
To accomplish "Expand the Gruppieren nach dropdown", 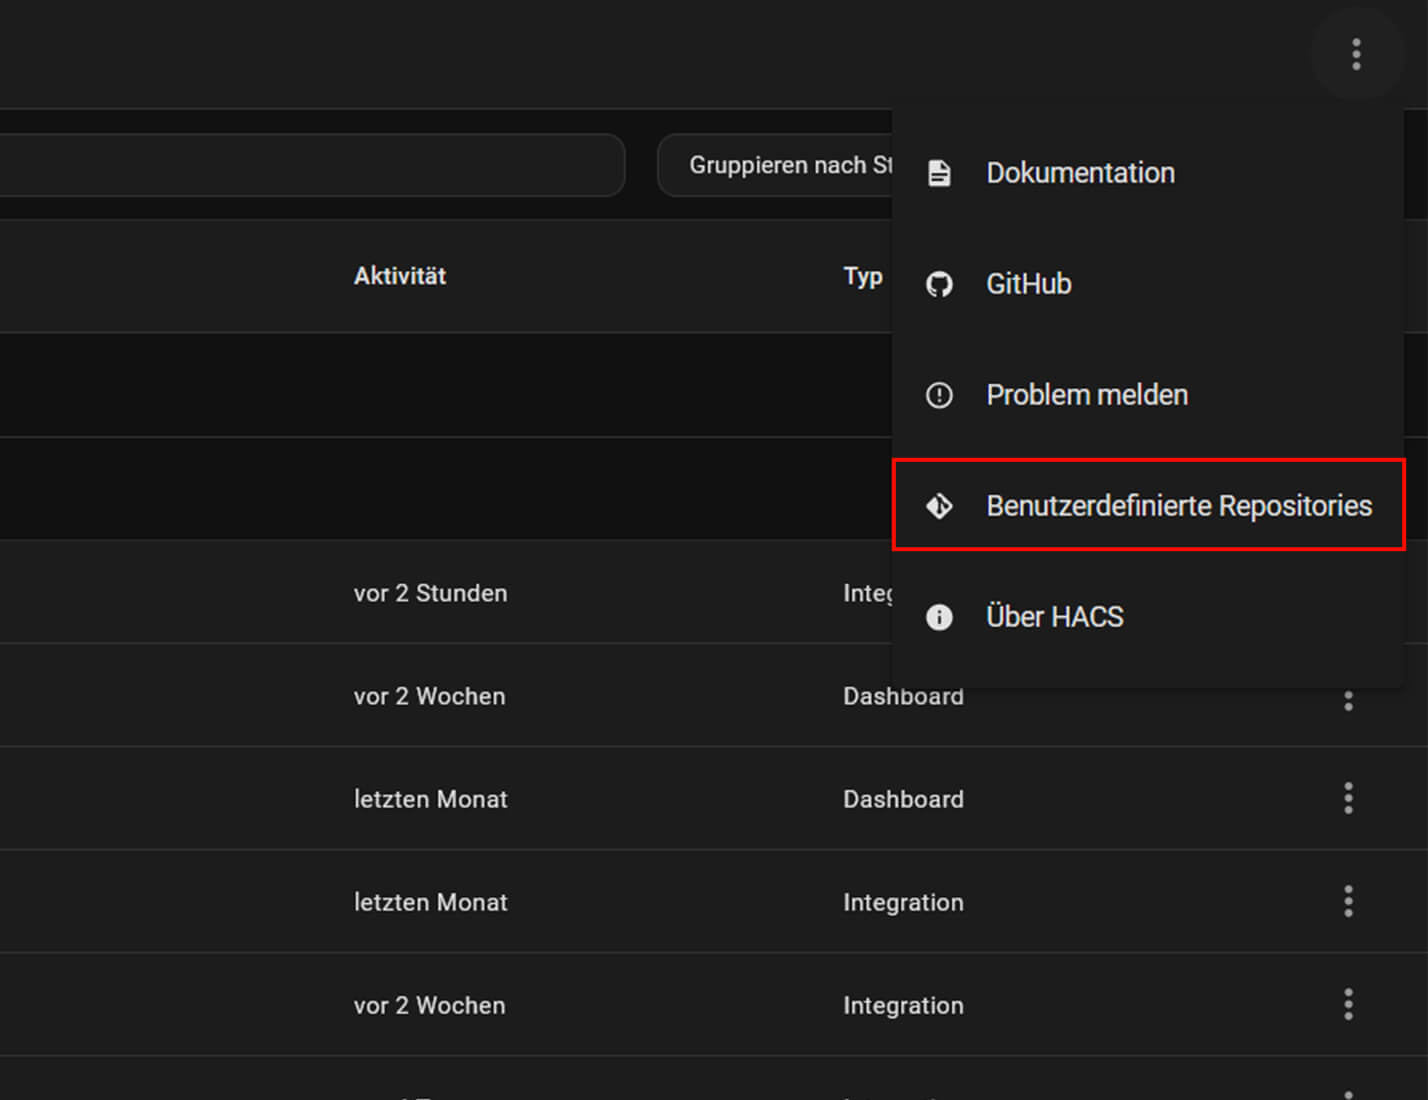I will tap(775, 165).
